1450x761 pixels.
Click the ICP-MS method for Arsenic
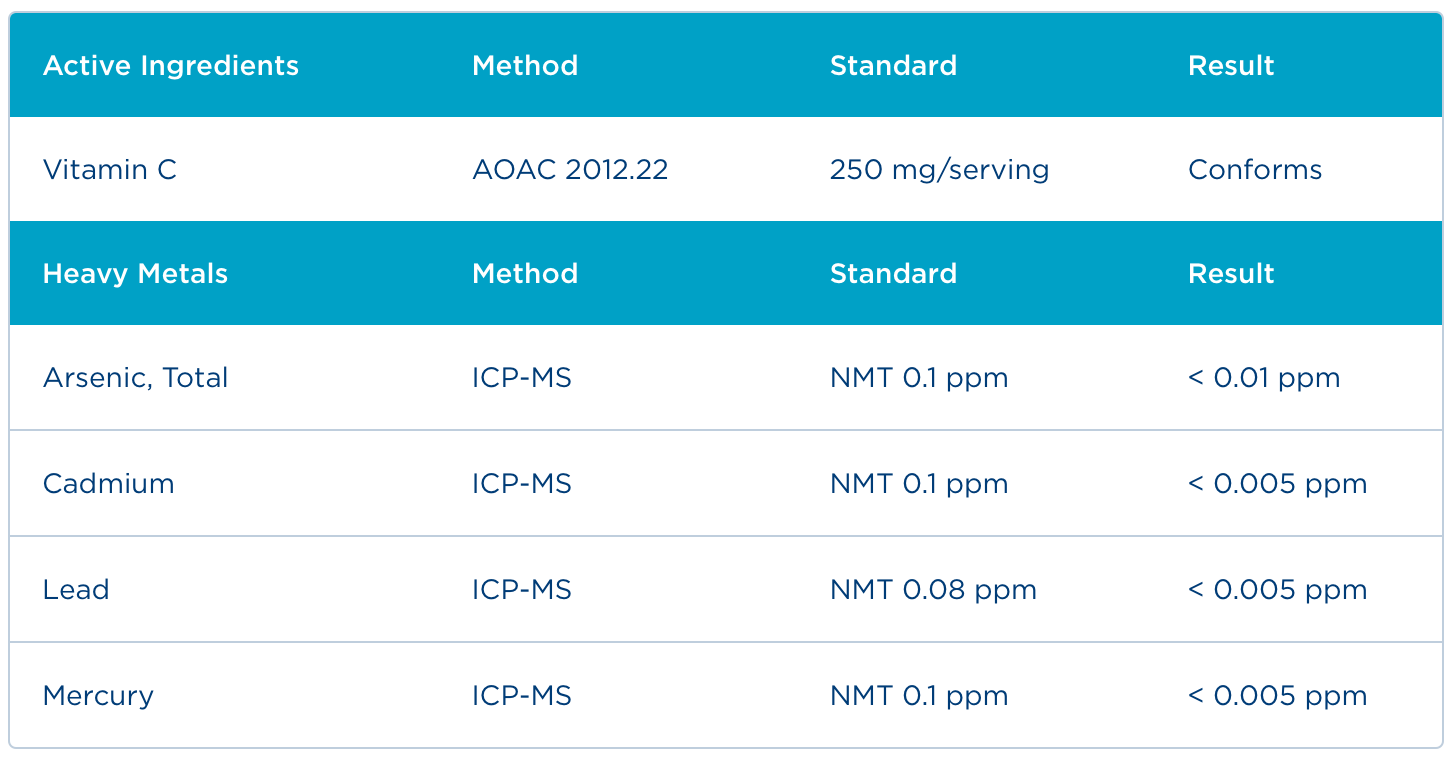click(522, 378)
